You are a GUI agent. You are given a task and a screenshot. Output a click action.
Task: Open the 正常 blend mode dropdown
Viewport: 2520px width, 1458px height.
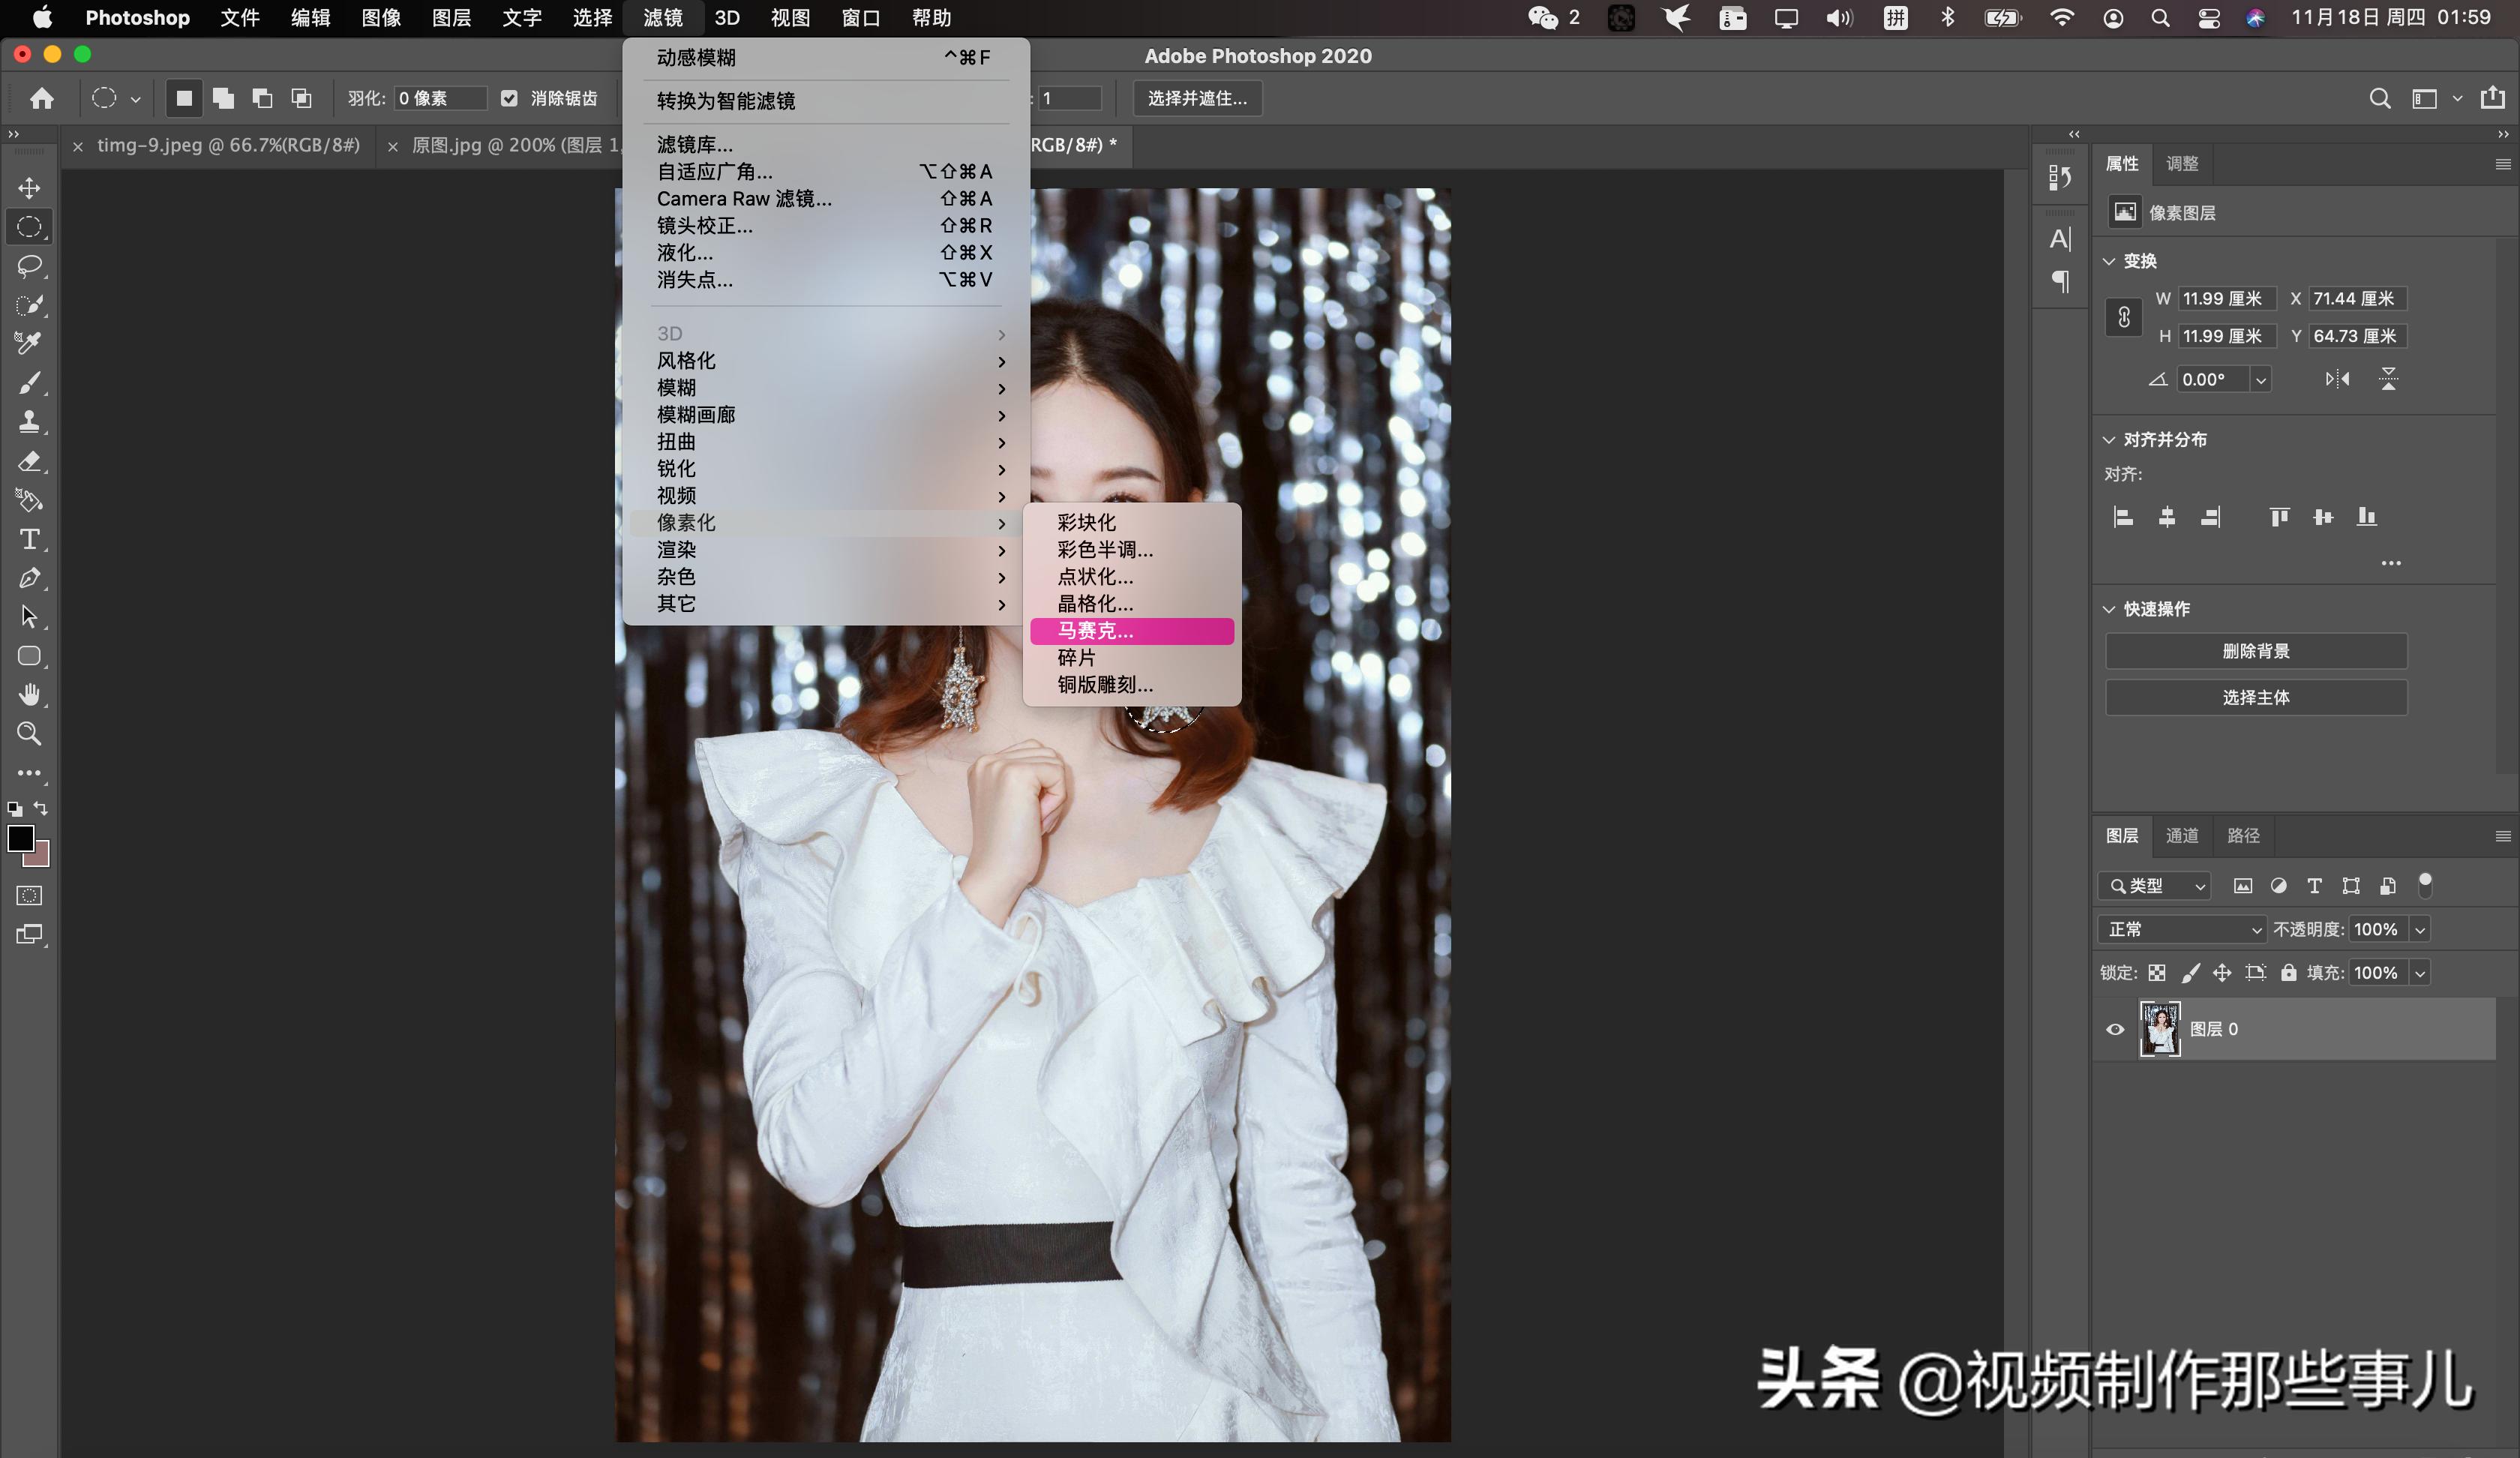[2180, 929]
